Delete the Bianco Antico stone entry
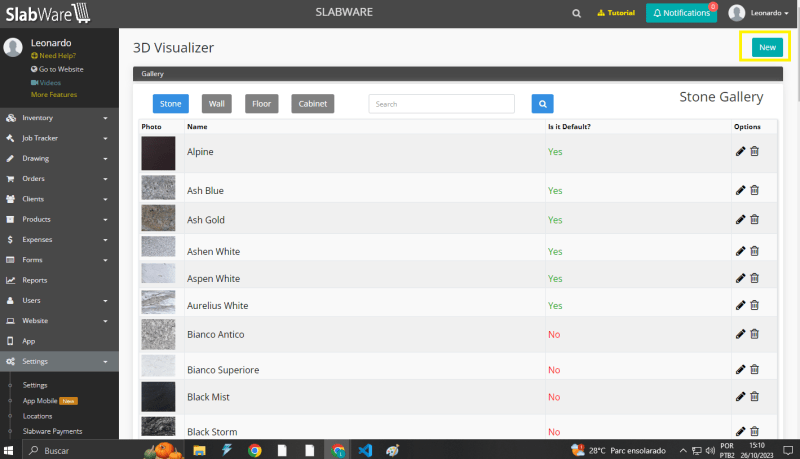The height and width of the screenshot is (459, 800). coord(755,334)
